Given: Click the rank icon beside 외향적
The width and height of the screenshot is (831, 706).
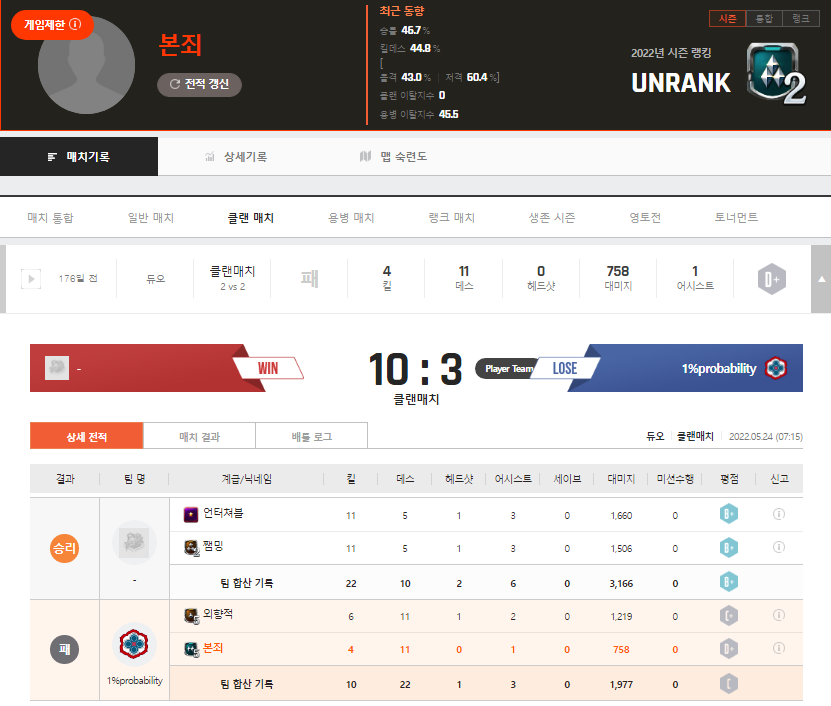Looking at the screenshot, I should tap(191, 615).
